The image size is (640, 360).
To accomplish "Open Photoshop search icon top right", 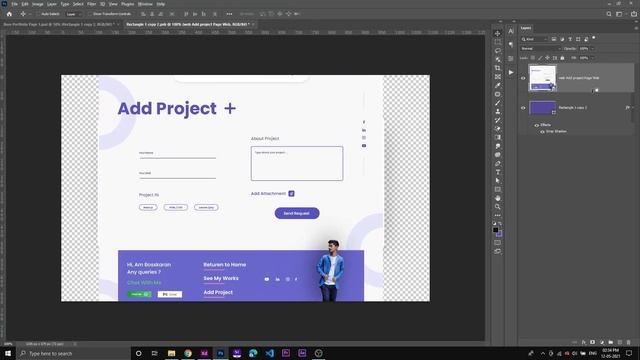I will (x=609, y=14).
